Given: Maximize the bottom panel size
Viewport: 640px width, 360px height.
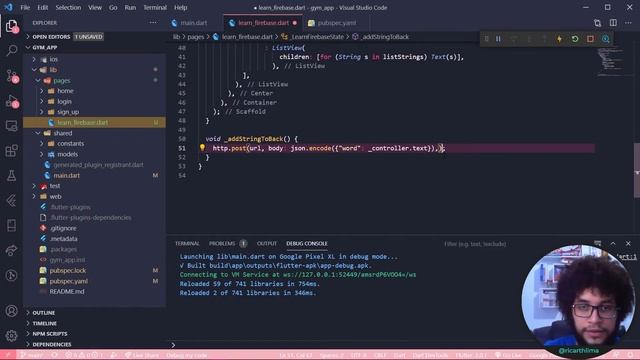Looking at the screenshot, I should point(613,243).
